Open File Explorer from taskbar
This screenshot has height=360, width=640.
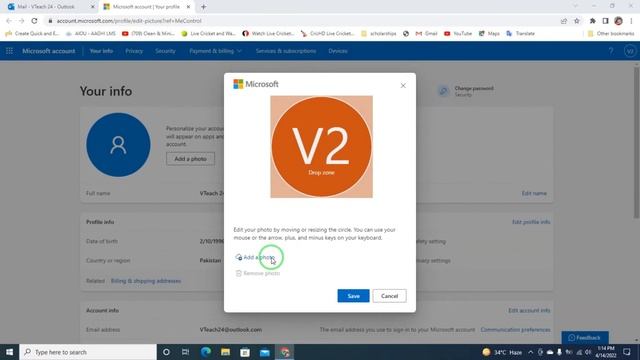click(x=225, y=352)
